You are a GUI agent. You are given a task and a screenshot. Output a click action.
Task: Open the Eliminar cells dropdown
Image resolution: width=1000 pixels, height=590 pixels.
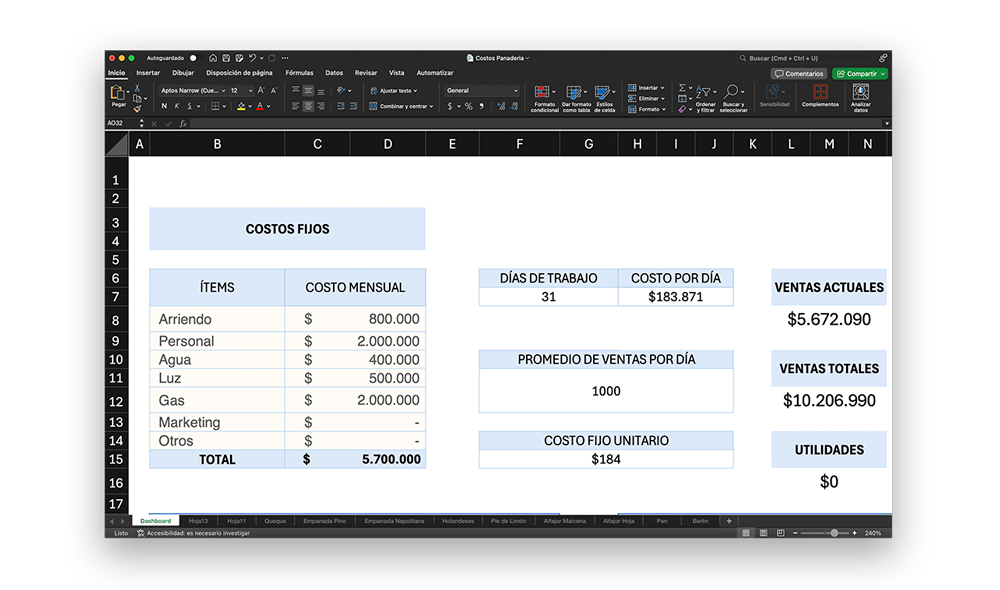[x=647, y=99]
